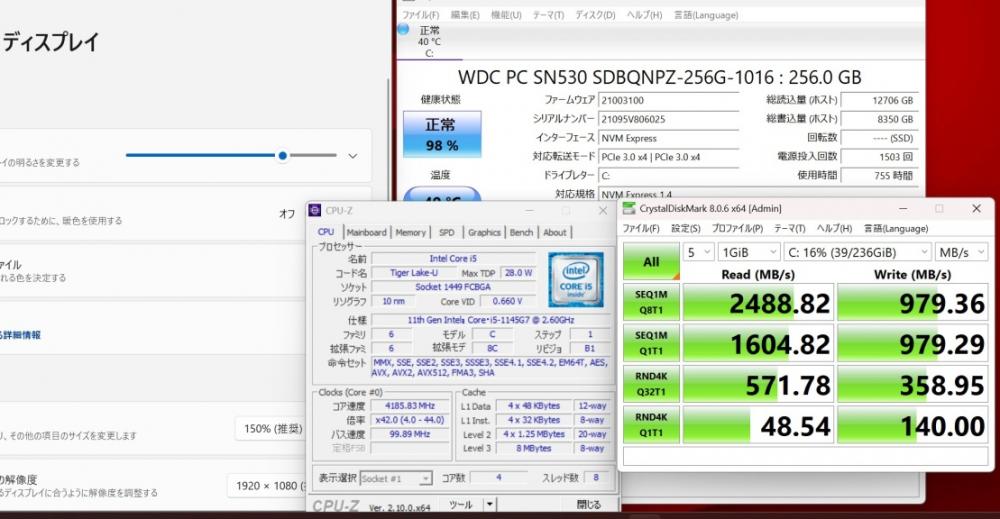This screenshot has width=1000, height=519.
Task: Click the 閉じる button in CPU-Z
Action: [588, 504]
